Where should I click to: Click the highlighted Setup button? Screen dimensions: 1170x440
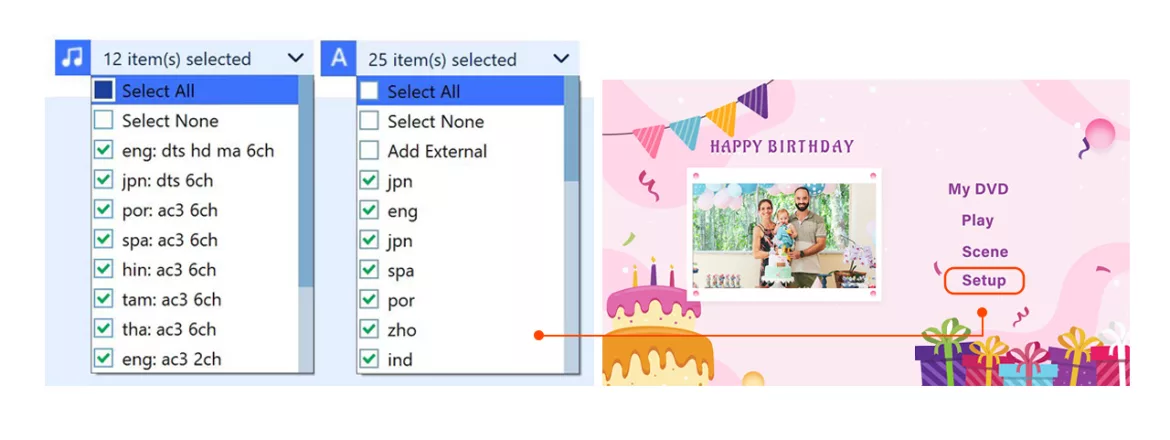point(984,281)
